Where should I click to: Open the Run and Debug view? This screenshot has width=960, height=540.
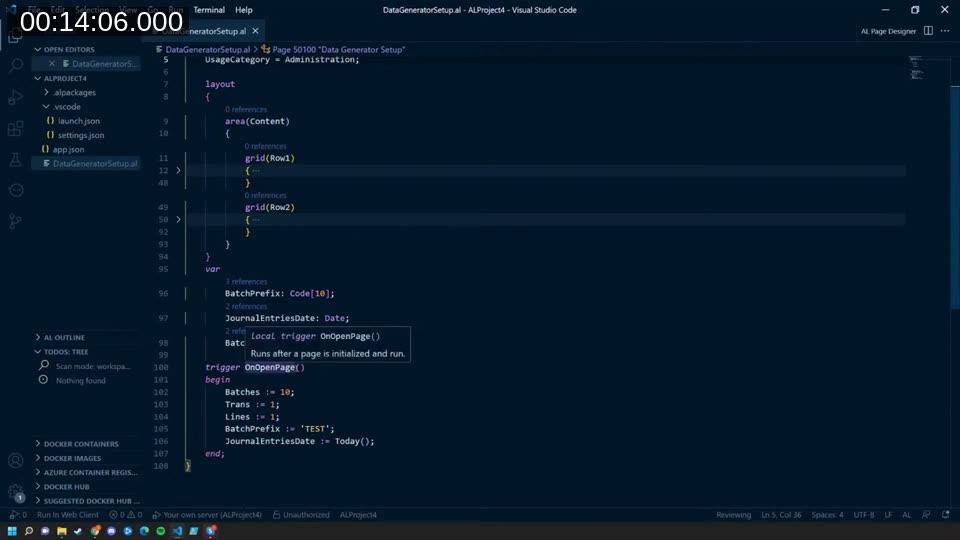click(x=16, y=97)
